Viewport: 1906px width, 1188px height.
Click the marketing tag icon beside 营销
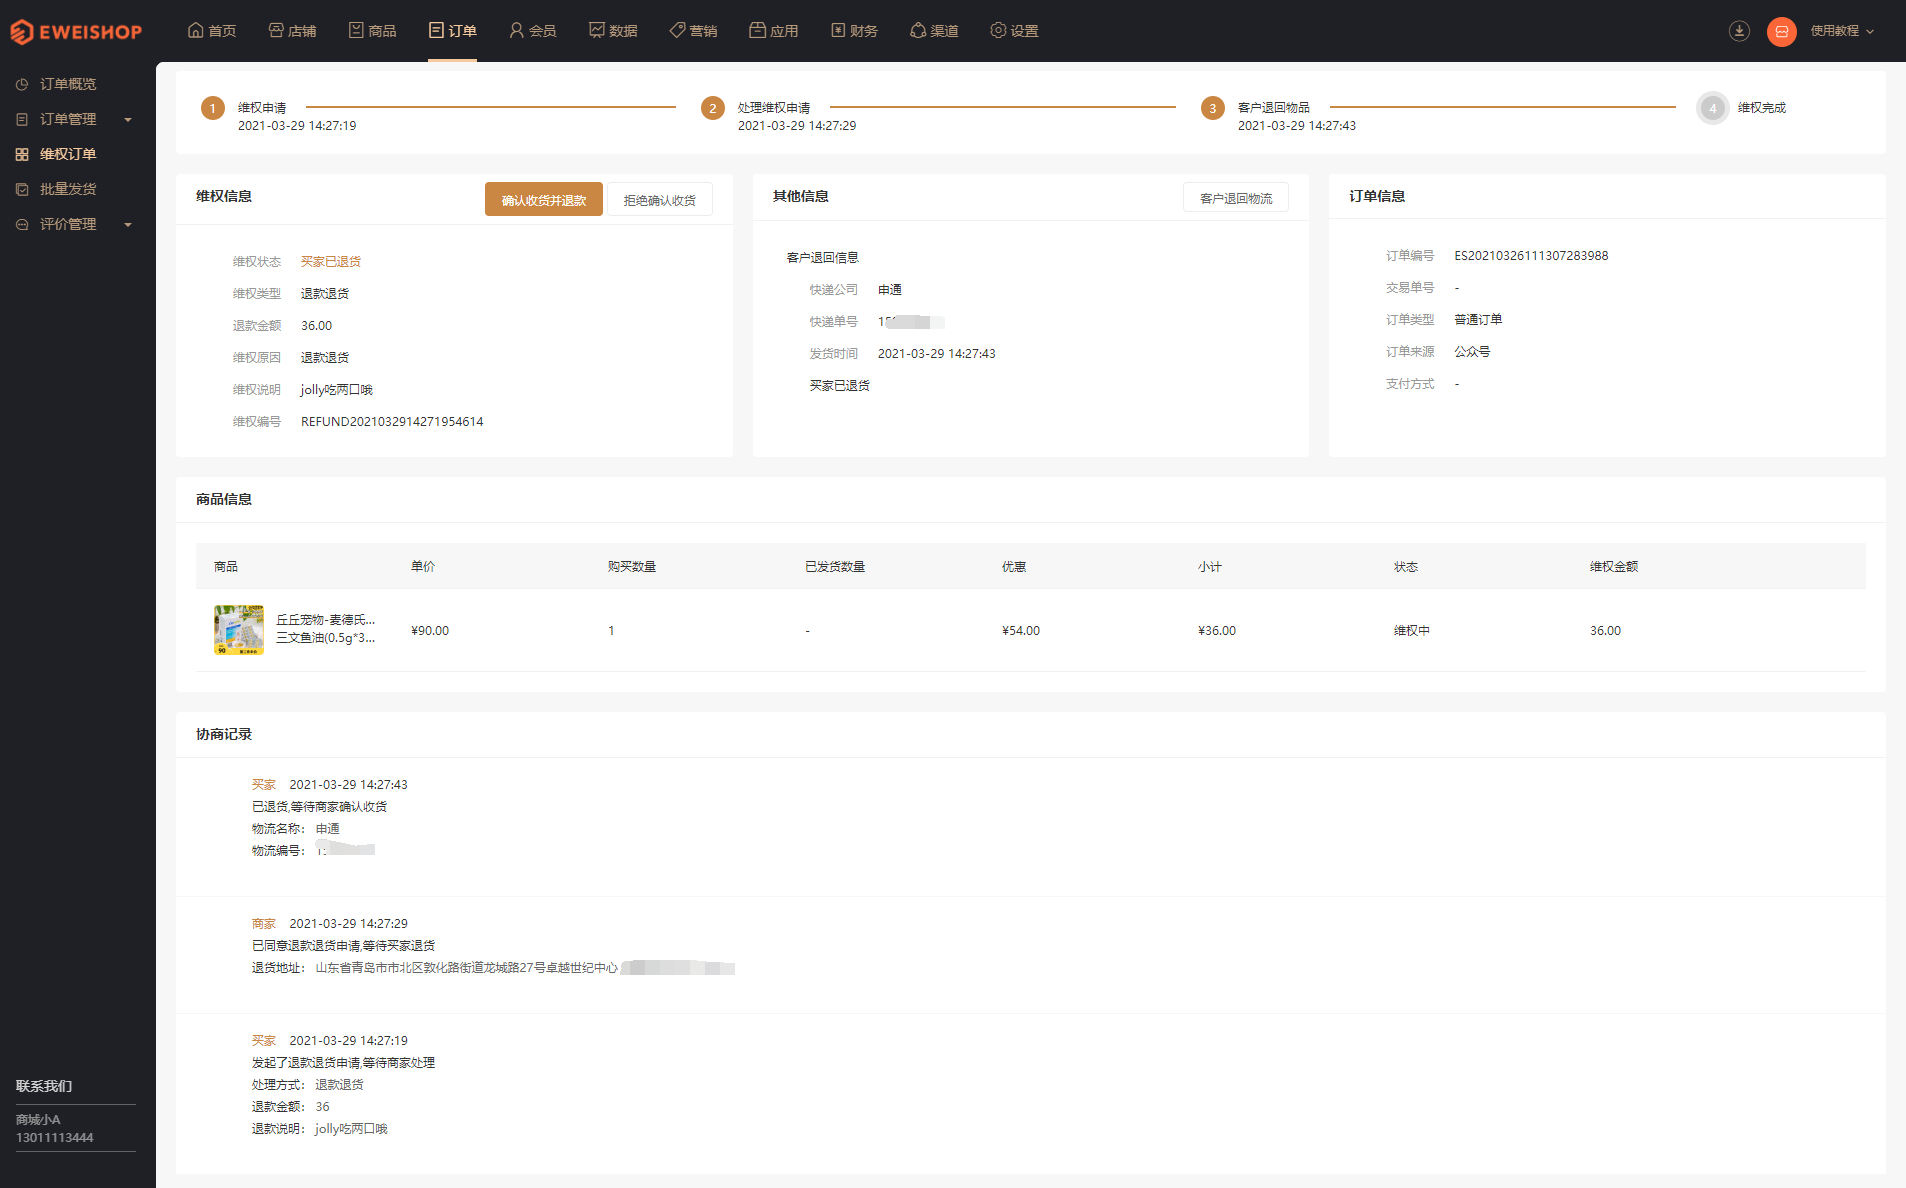(x=677, y=30)
